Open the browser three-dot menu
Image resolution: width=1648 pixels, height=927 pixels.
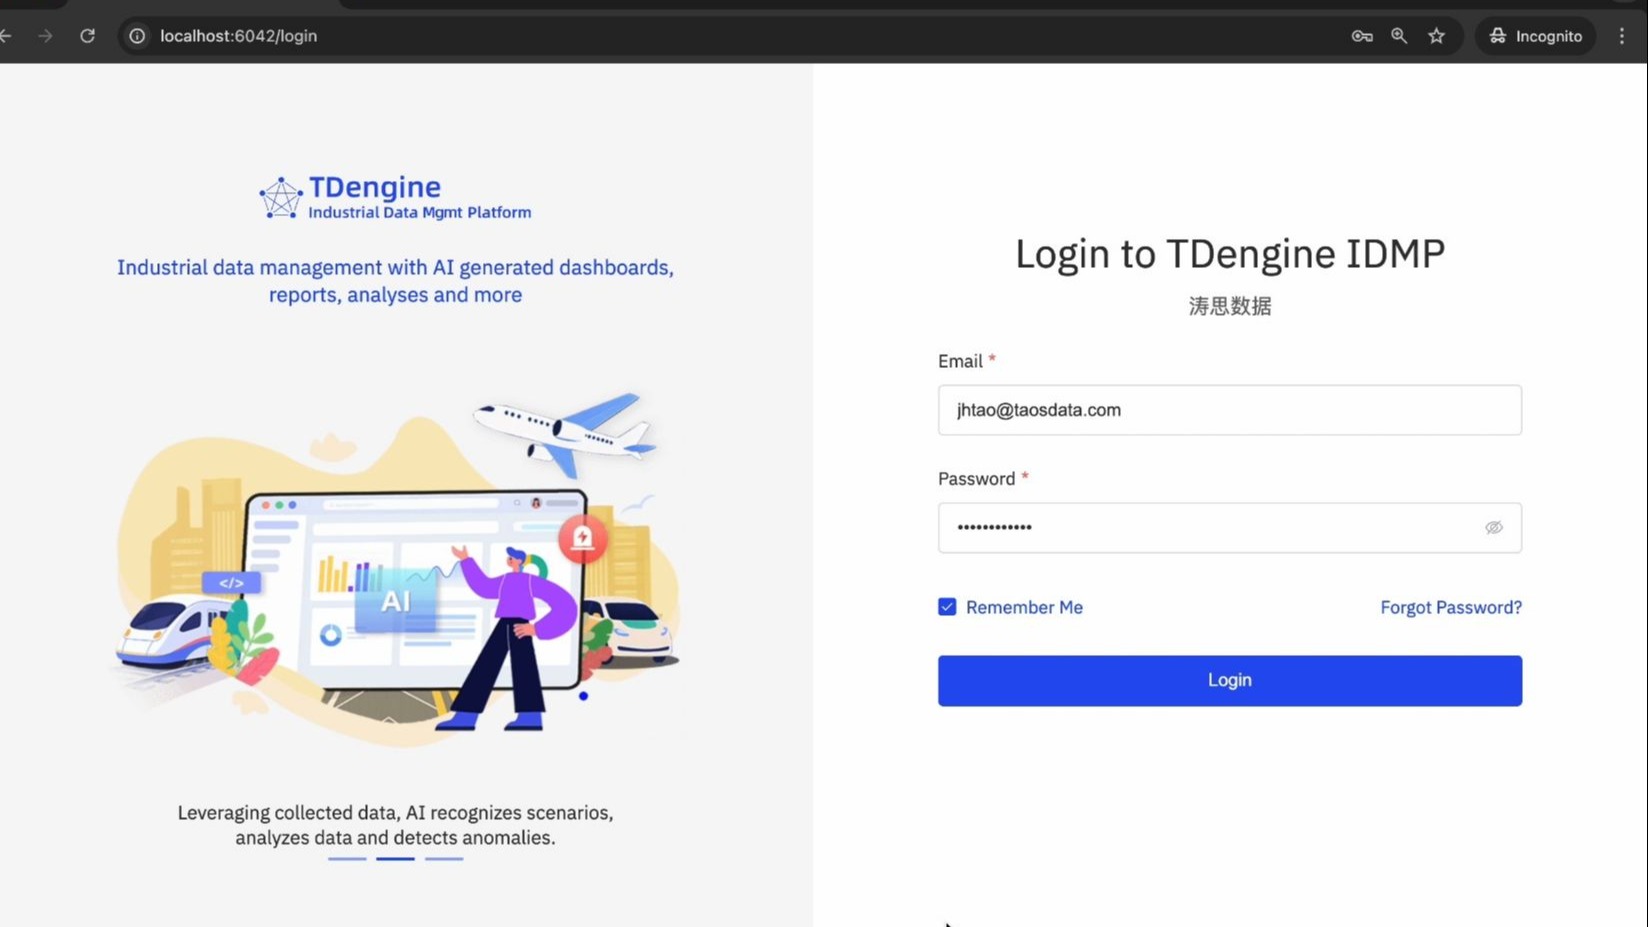[x=1622, y=36]
